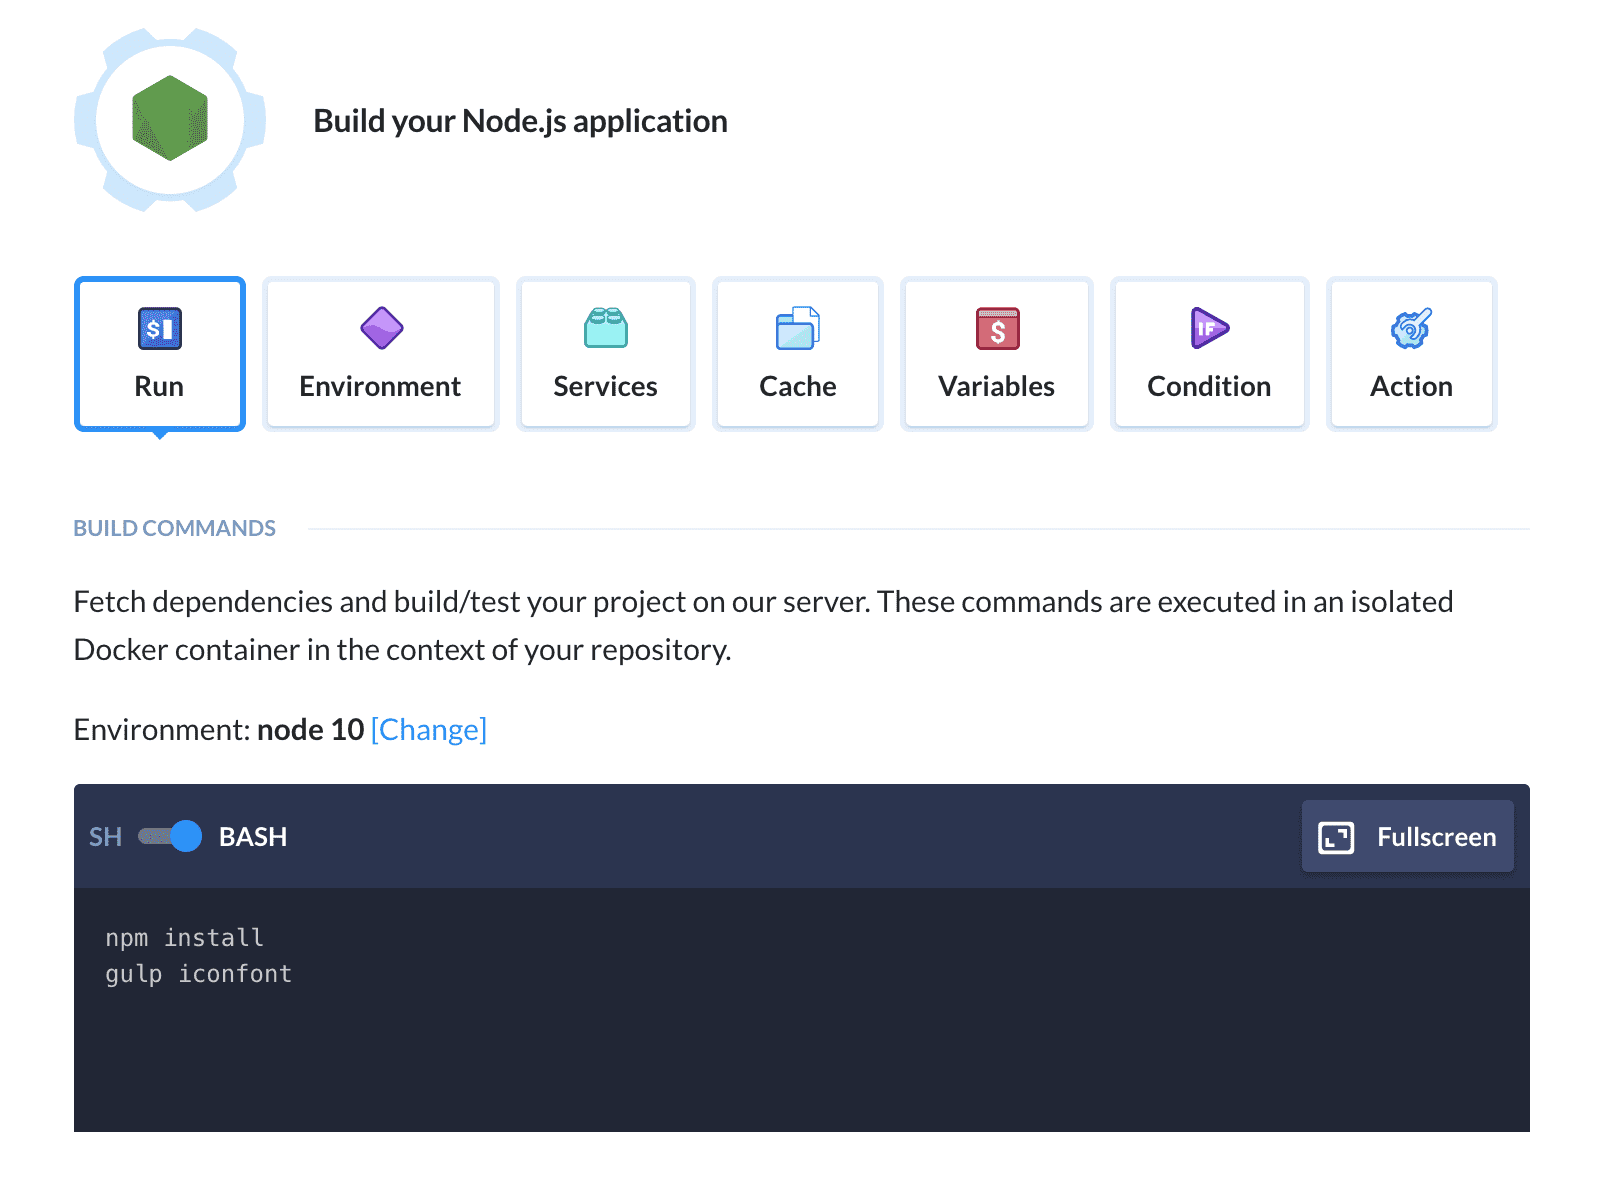Screen dimensions: 1600x1200
Task: Open the Variables tab
Action: (x=997, y=354)
